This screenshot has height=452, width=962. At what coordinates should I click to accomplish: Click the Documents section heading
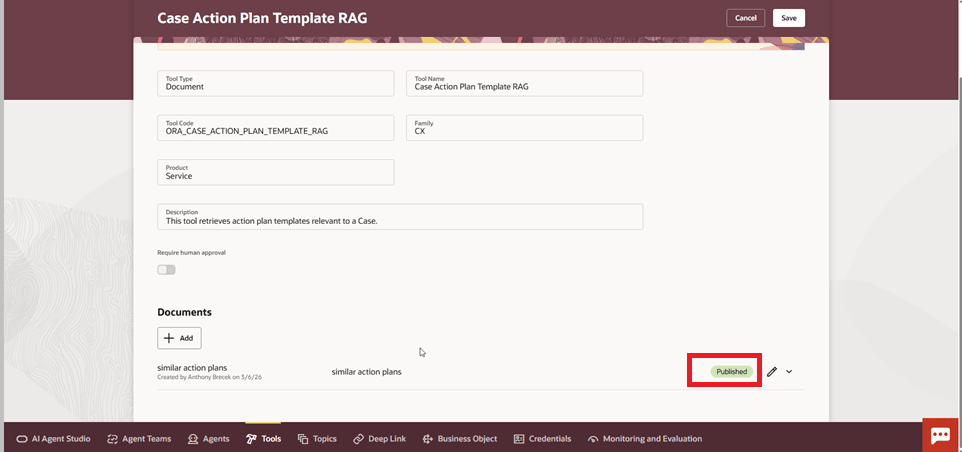point(184,312)
